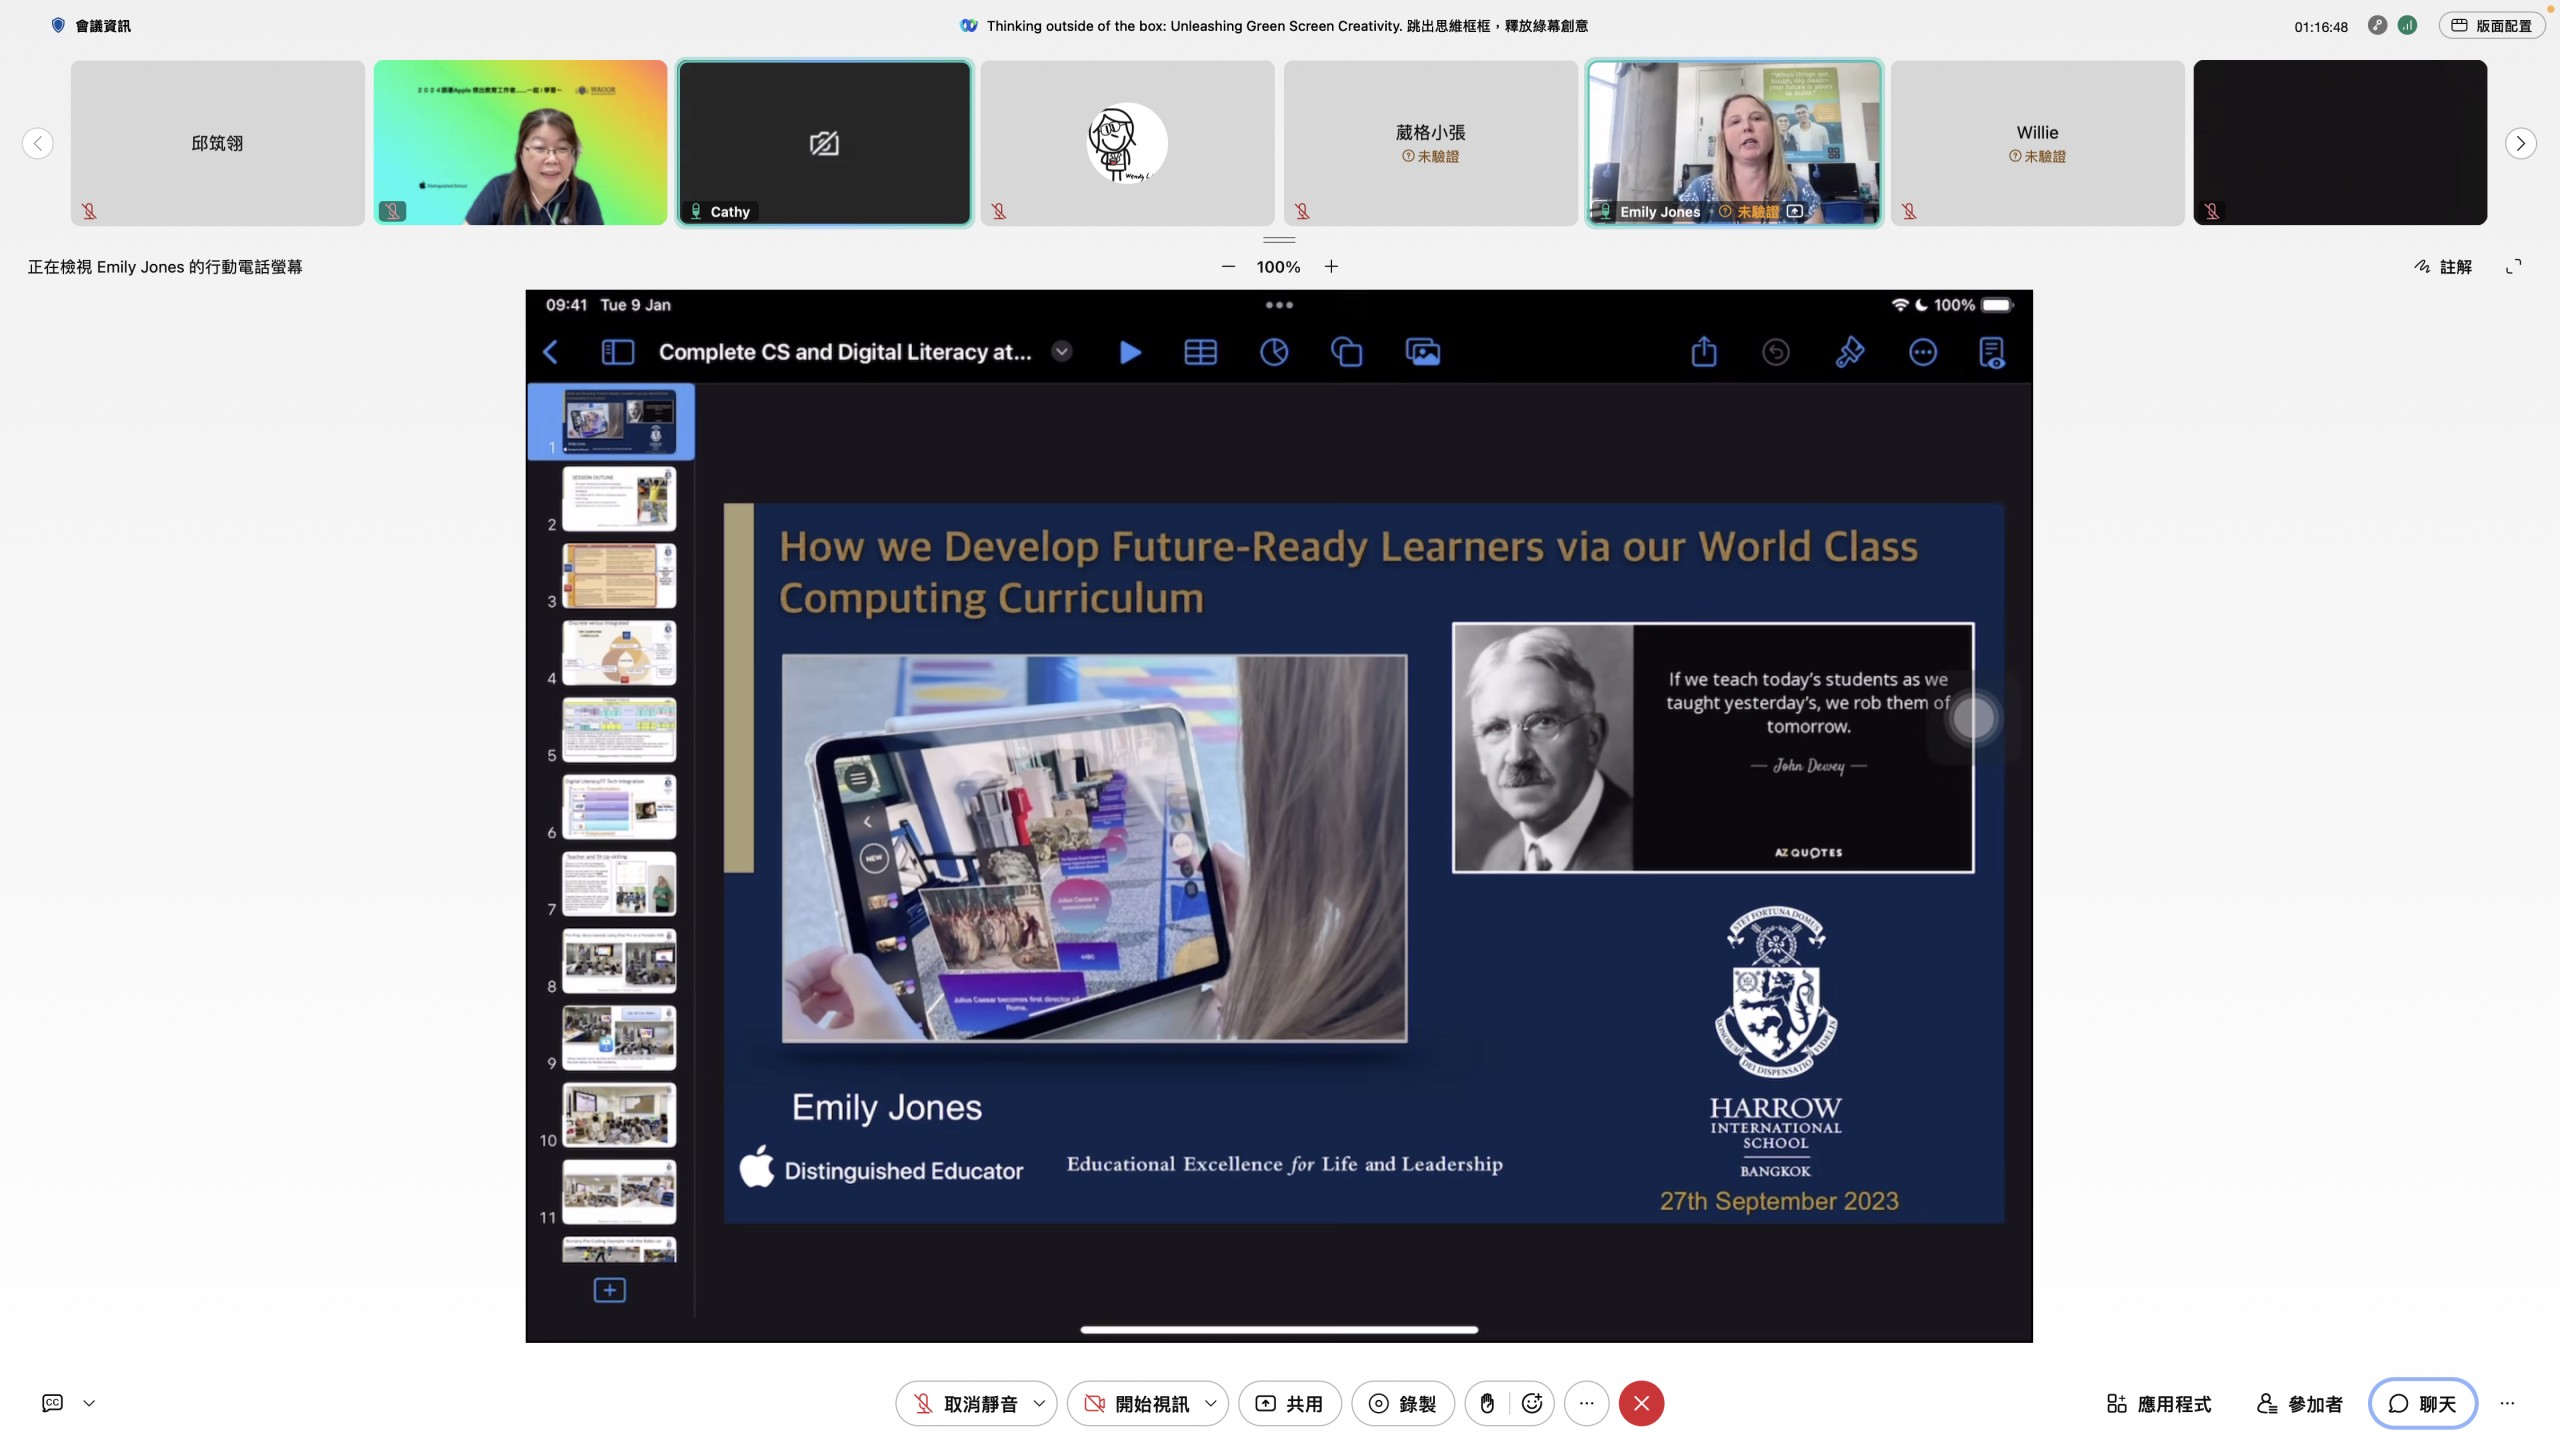
Task: Select slide 4 thumbnail in navigator
Action: click(x=619, y=652)
